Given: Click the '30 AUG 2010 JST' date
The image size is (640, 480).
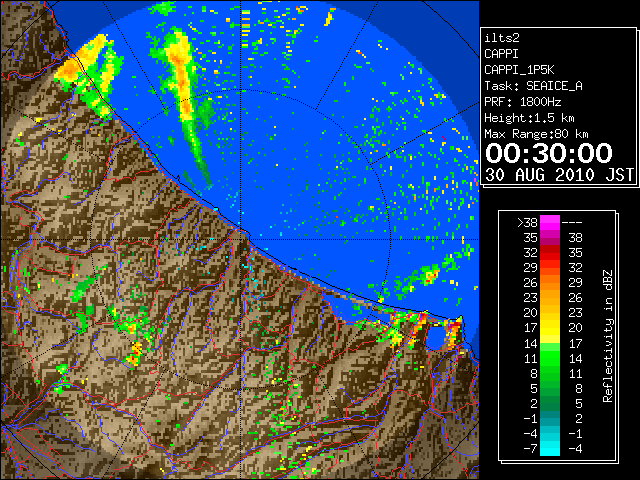Looking at the screenshot, I should click(x=560, y=175).
